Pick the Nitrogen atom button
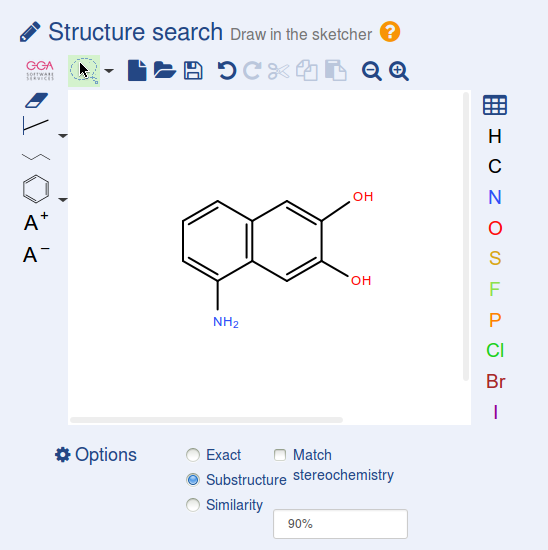This screenshot has height=550, width=548. coord(495,197)
